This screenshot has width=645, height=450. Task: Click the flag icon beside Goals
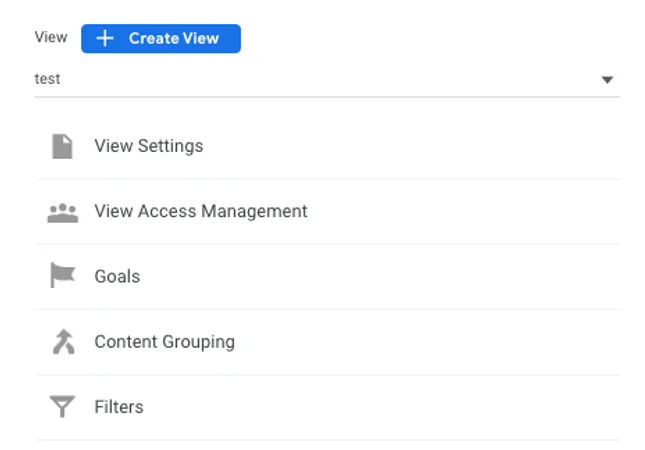click(x=63, y=275)
